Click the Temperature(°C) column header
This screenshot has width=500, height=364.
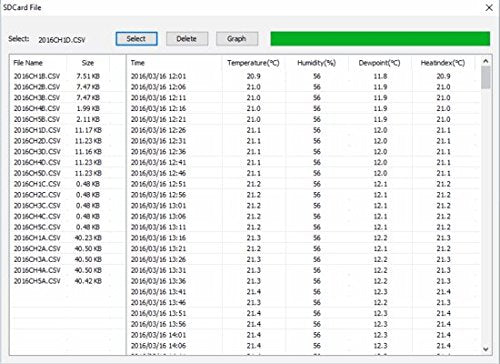pos(253,63)
